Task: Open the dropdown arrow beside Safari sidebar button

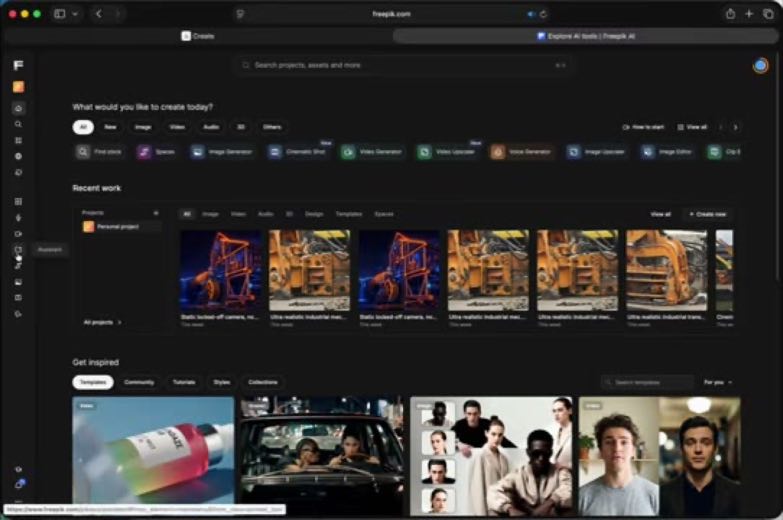Action: 75,14
